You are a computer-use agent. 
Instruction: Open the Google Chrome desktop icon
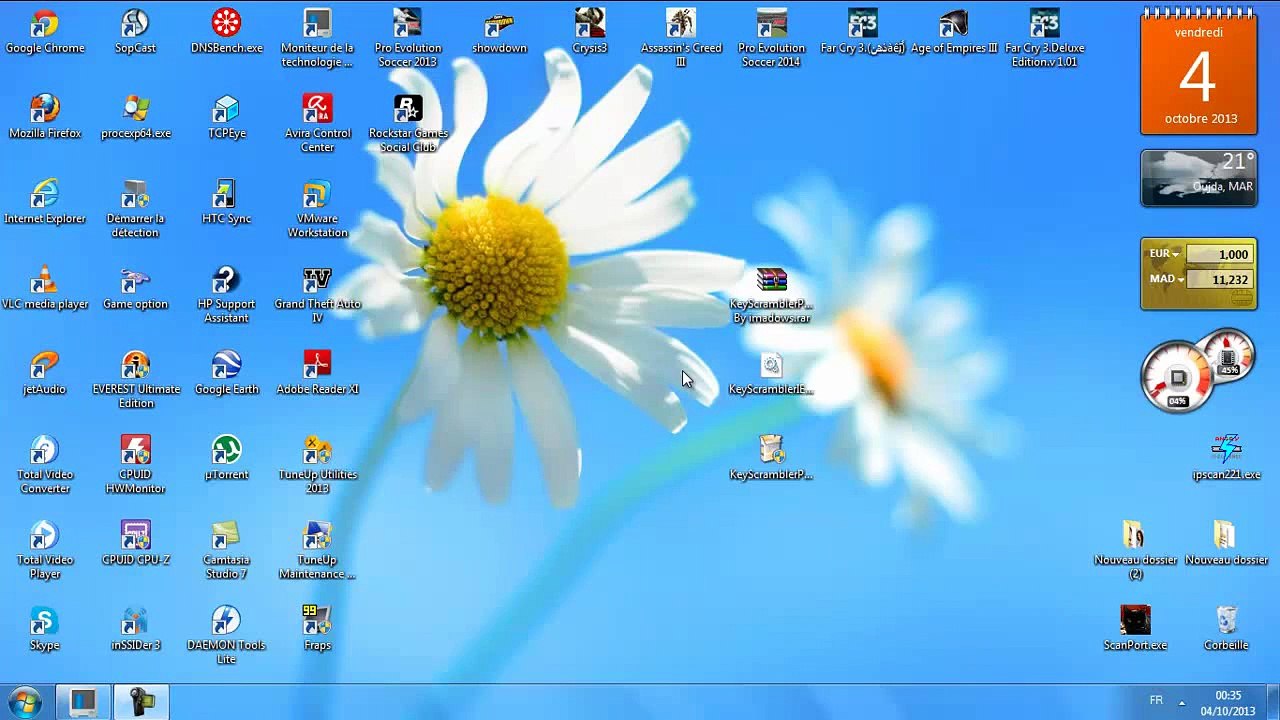[x=45, y=31]
